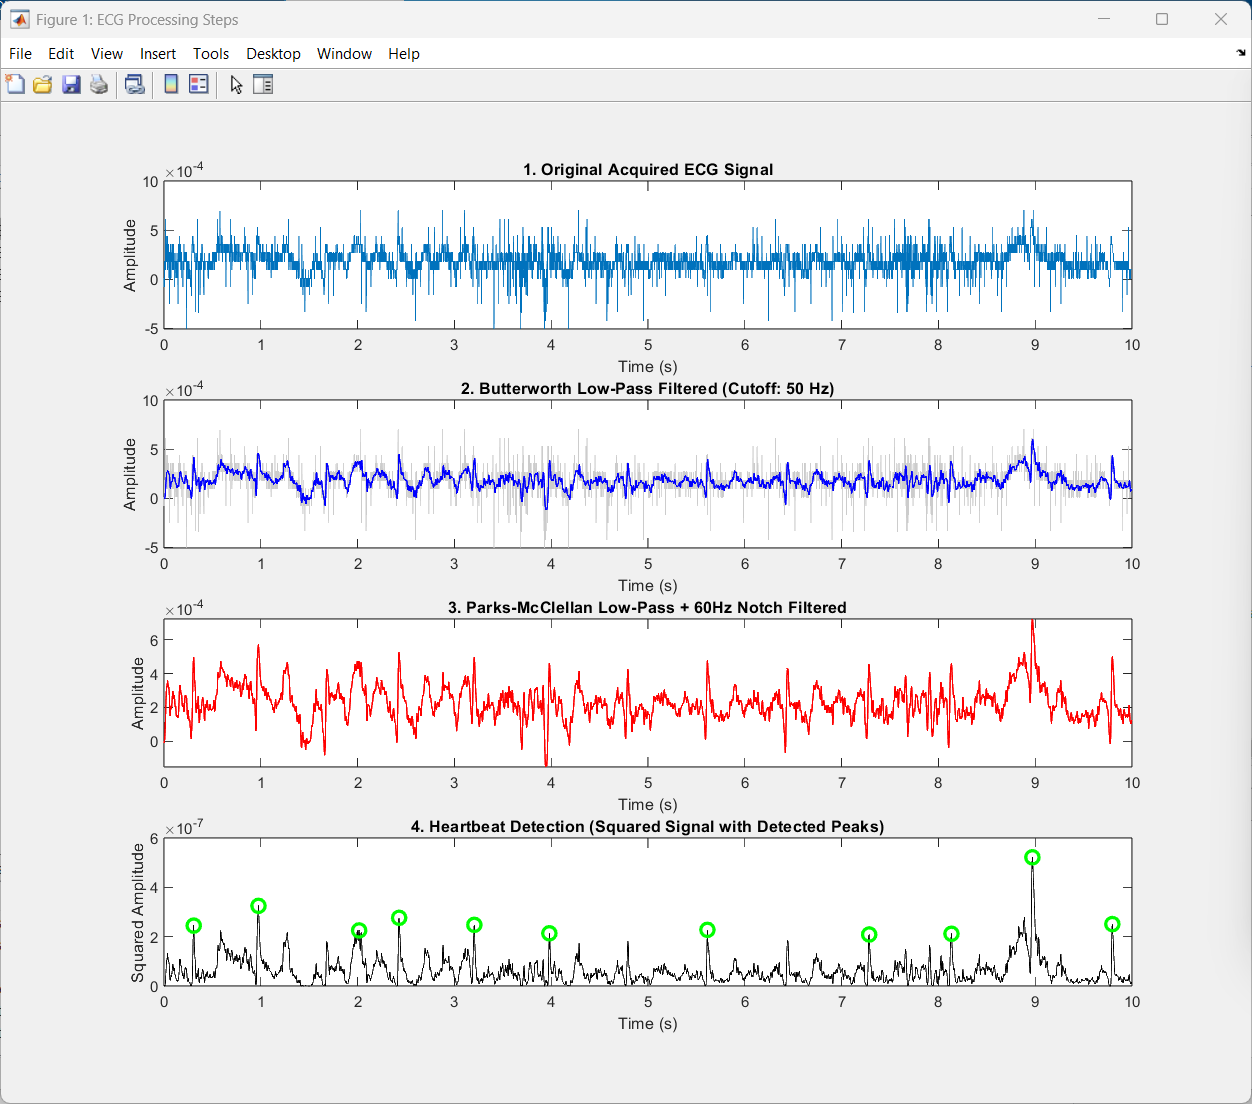Open the Tools menu
Viewport: 1252px width, 1104px height.
tap(211, 54)
